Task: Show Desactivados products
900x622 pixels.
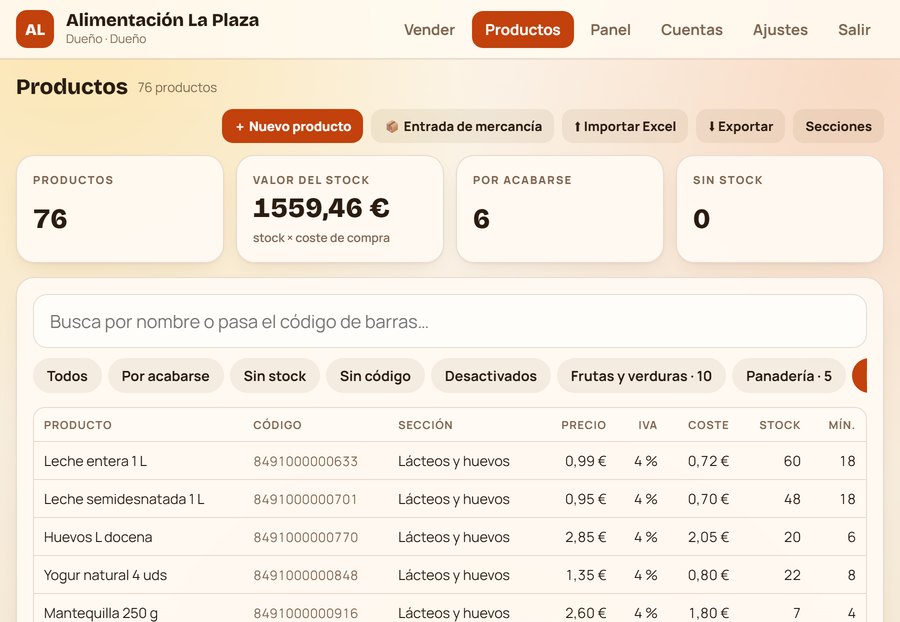Action: pyautogui.click(x=491, y=376)
